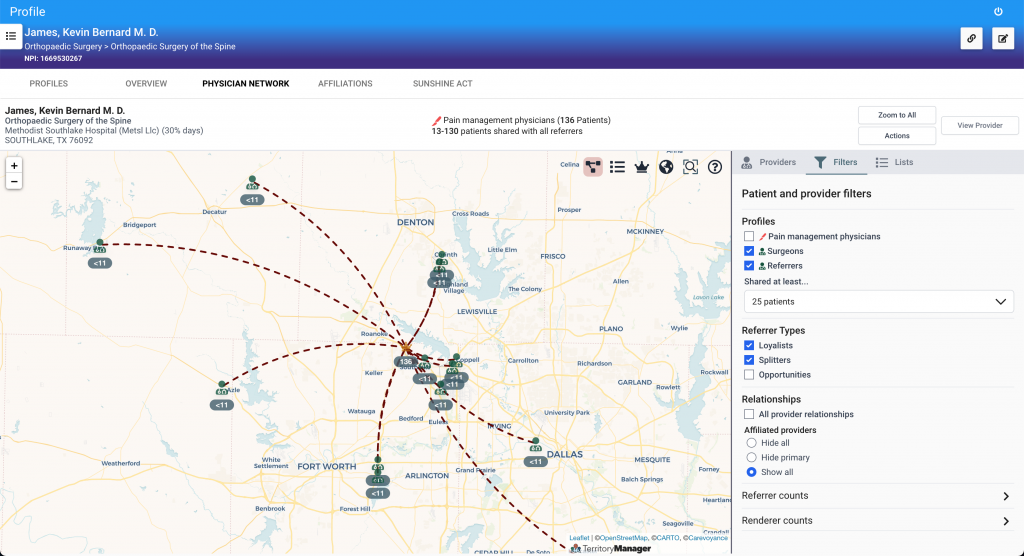
Task: Open the Actions button
Action: pos(897,136)
